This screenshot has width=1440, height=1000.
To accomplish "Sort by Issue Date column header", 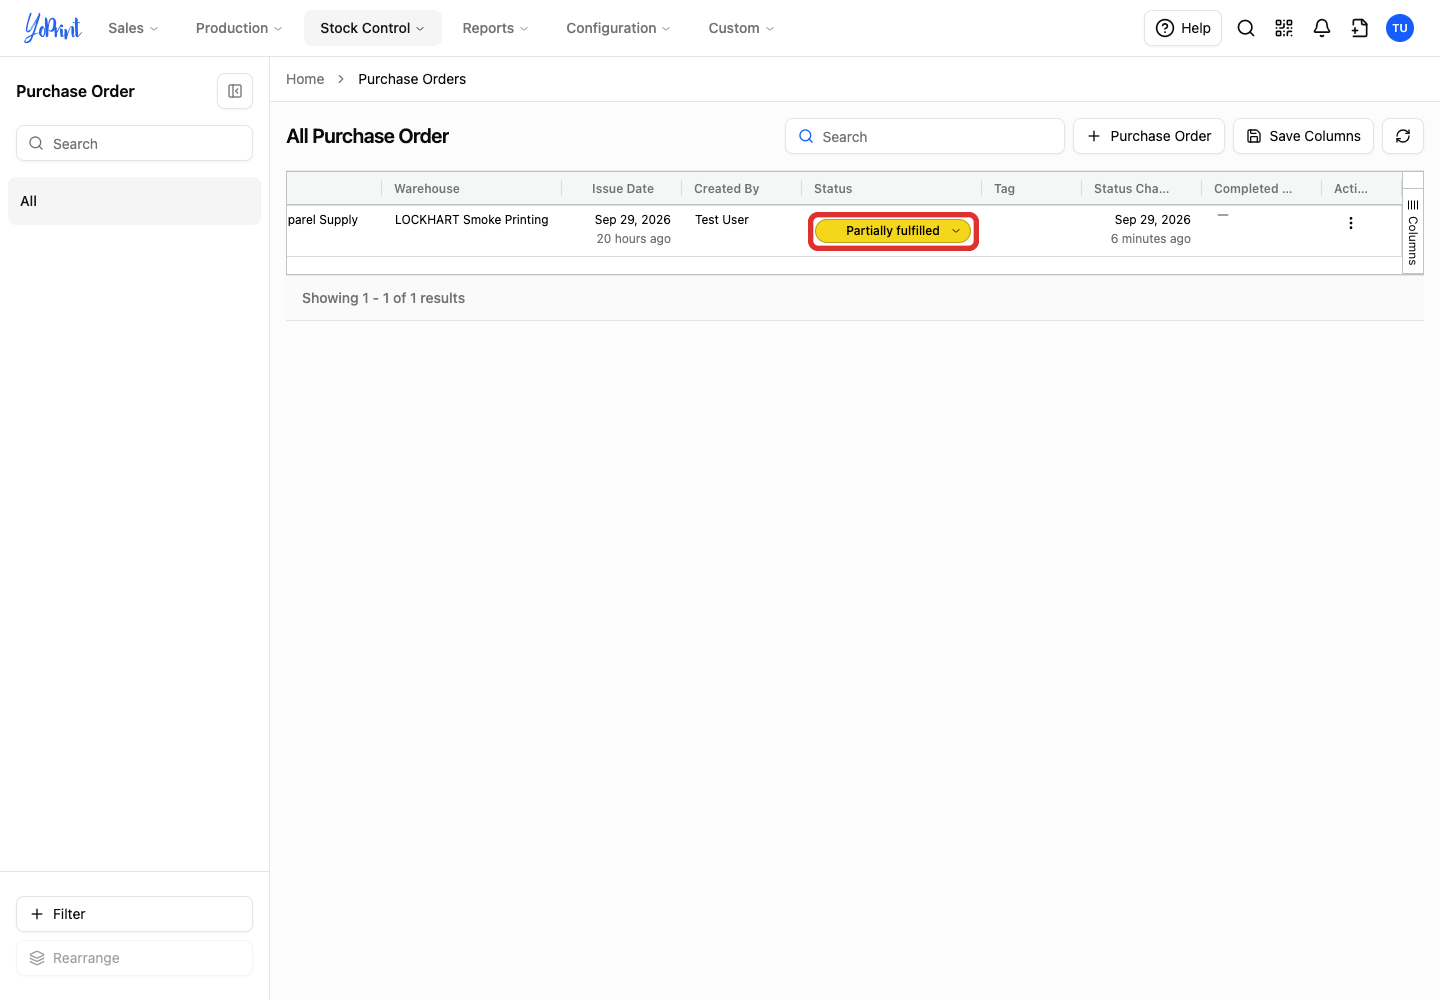I will point(623,189).
